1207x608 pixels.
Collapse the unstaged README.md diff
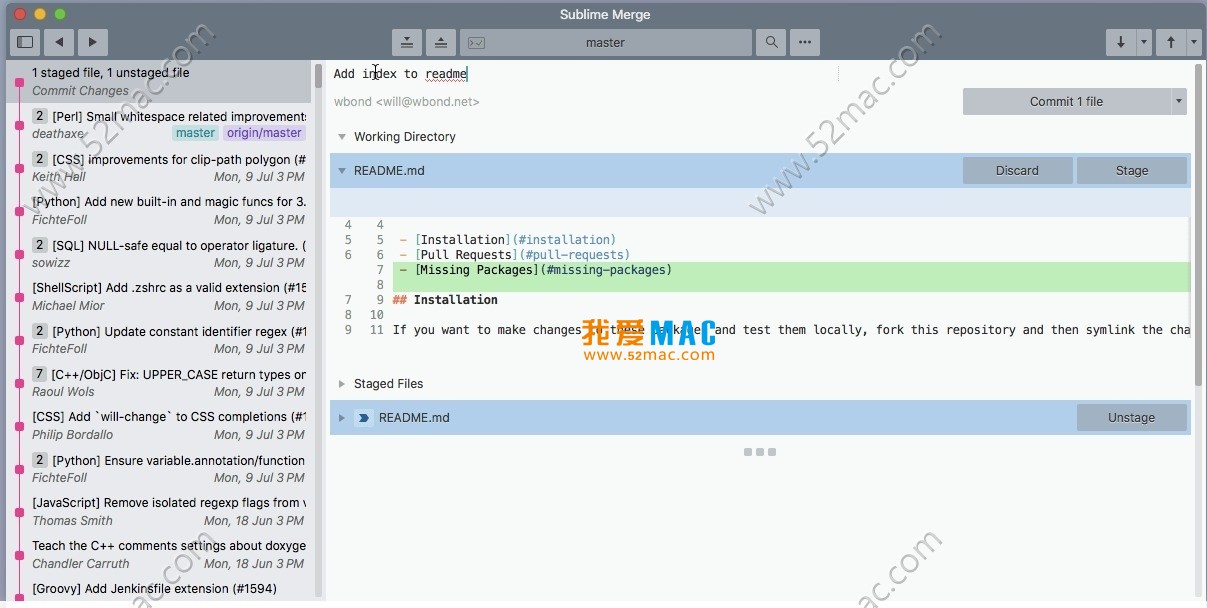(x=342, y=171)
